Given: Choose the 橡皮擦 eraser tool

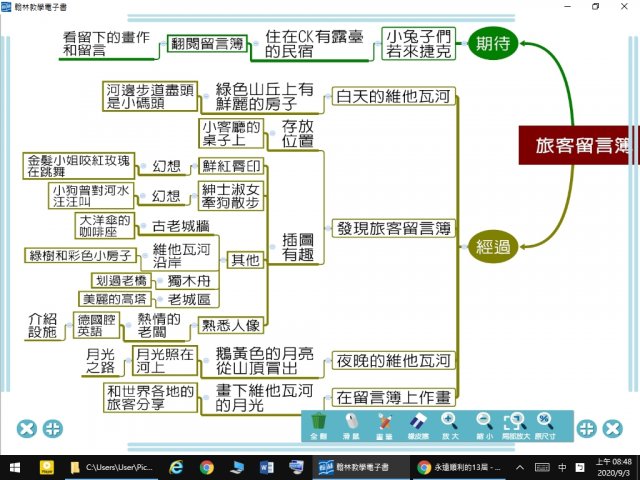Looking at the screenshot, I should pos(416,422).
